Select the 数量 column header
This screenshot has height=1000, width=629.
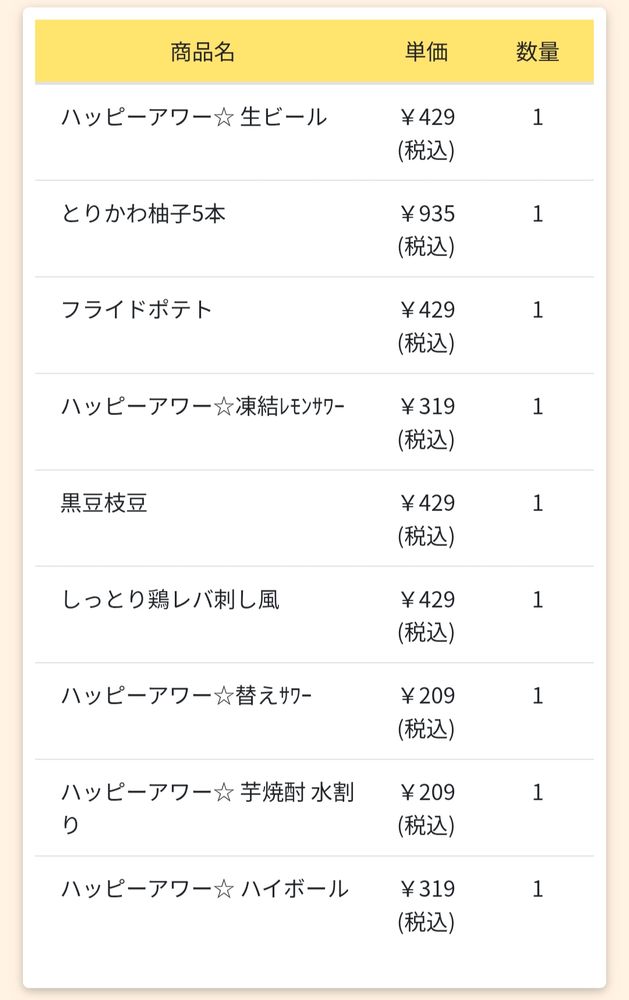(x=538, y=52)
